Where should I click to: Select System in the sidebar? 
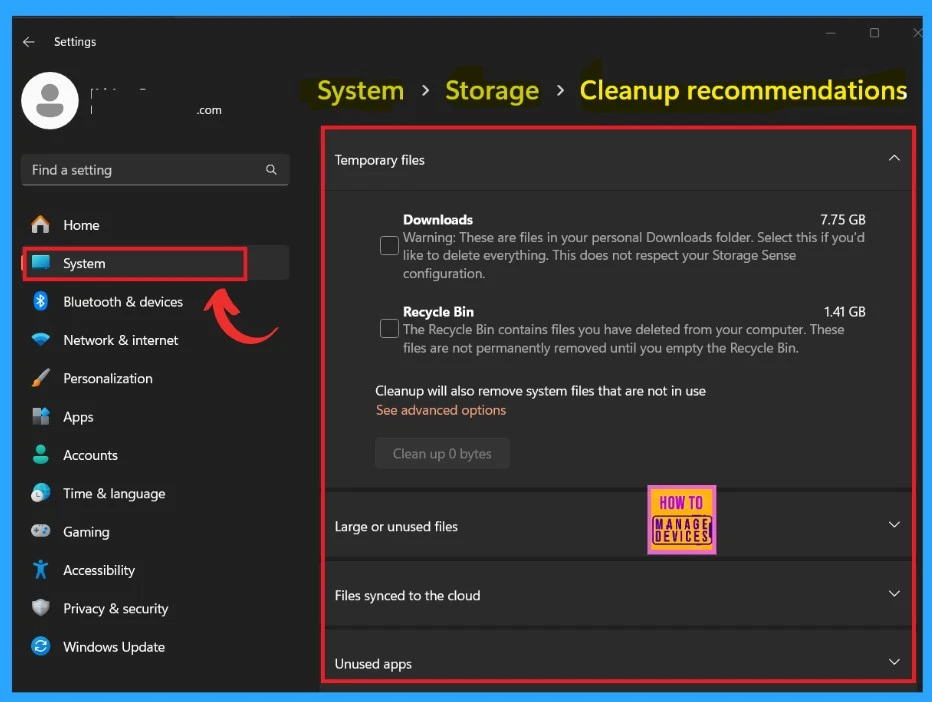155,263
